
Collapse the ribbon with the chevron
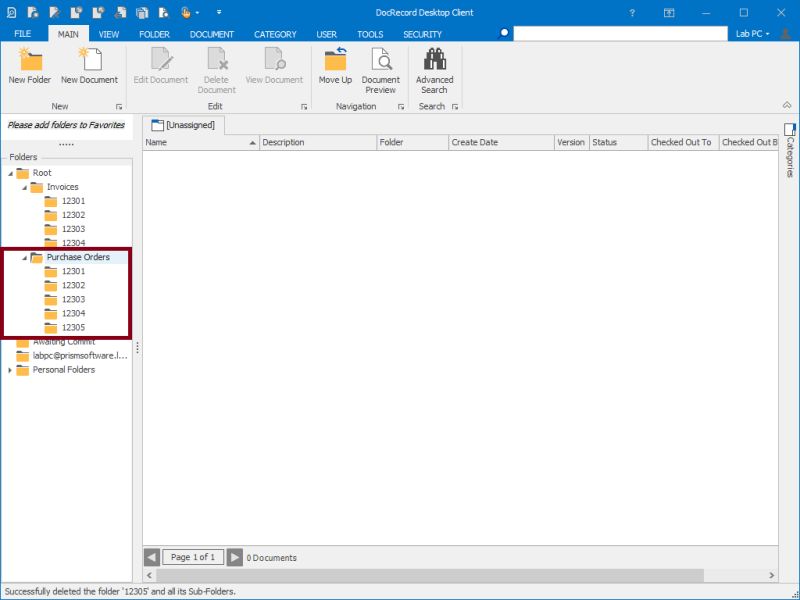(x=787, y=105)
